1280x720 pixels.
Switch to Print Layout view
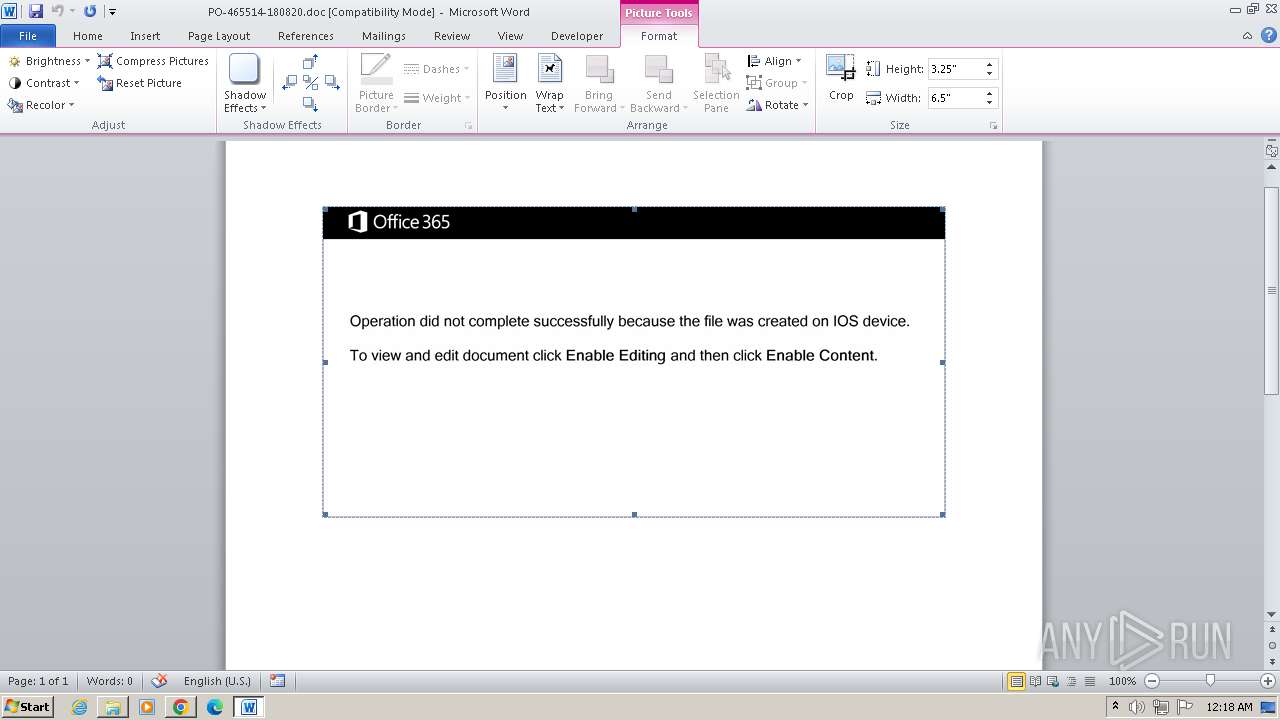click(x=1016, y=681)
